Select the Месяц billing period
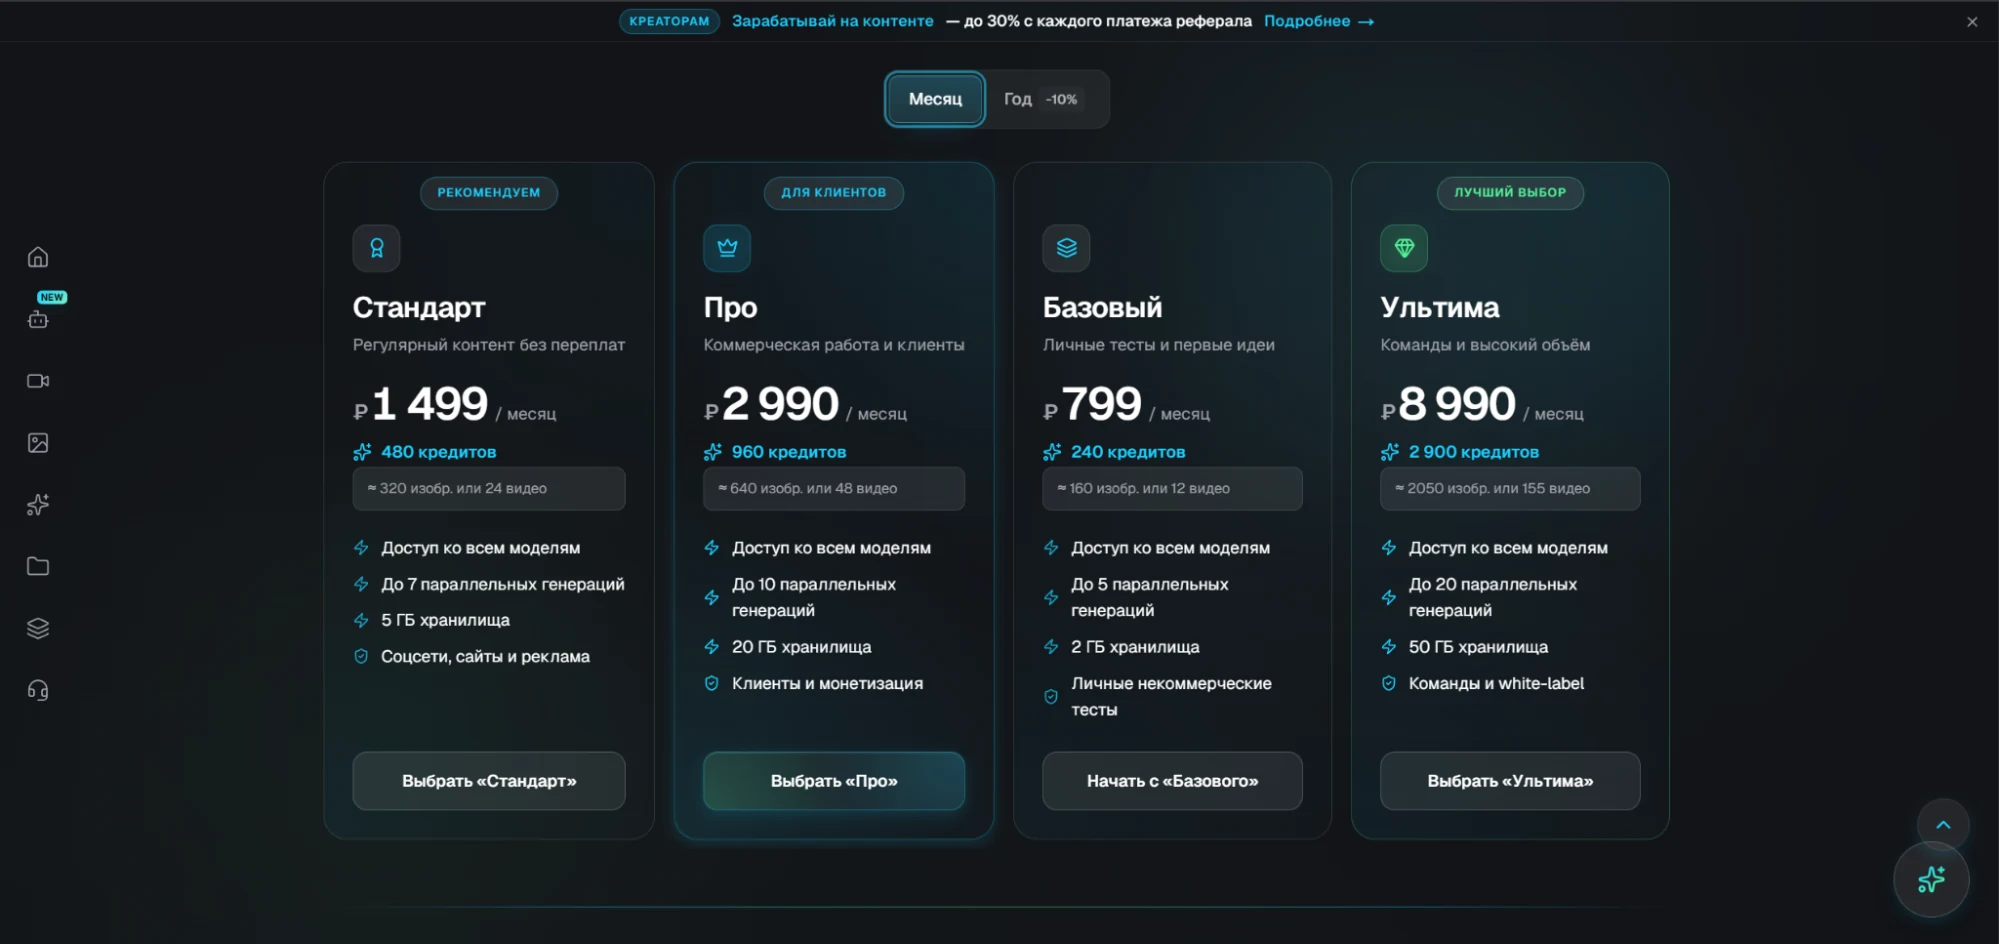The image size is (1999, 944). (935, 99)
